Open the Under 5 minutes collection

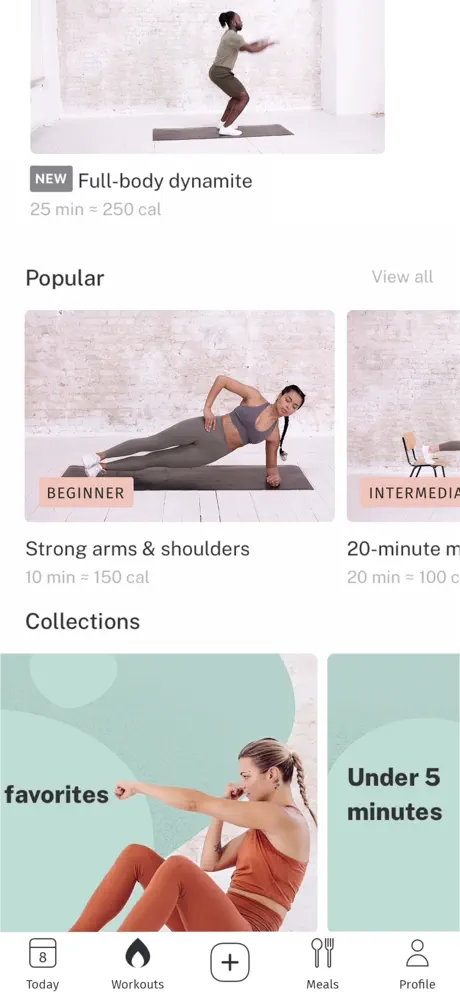(394, 792)
